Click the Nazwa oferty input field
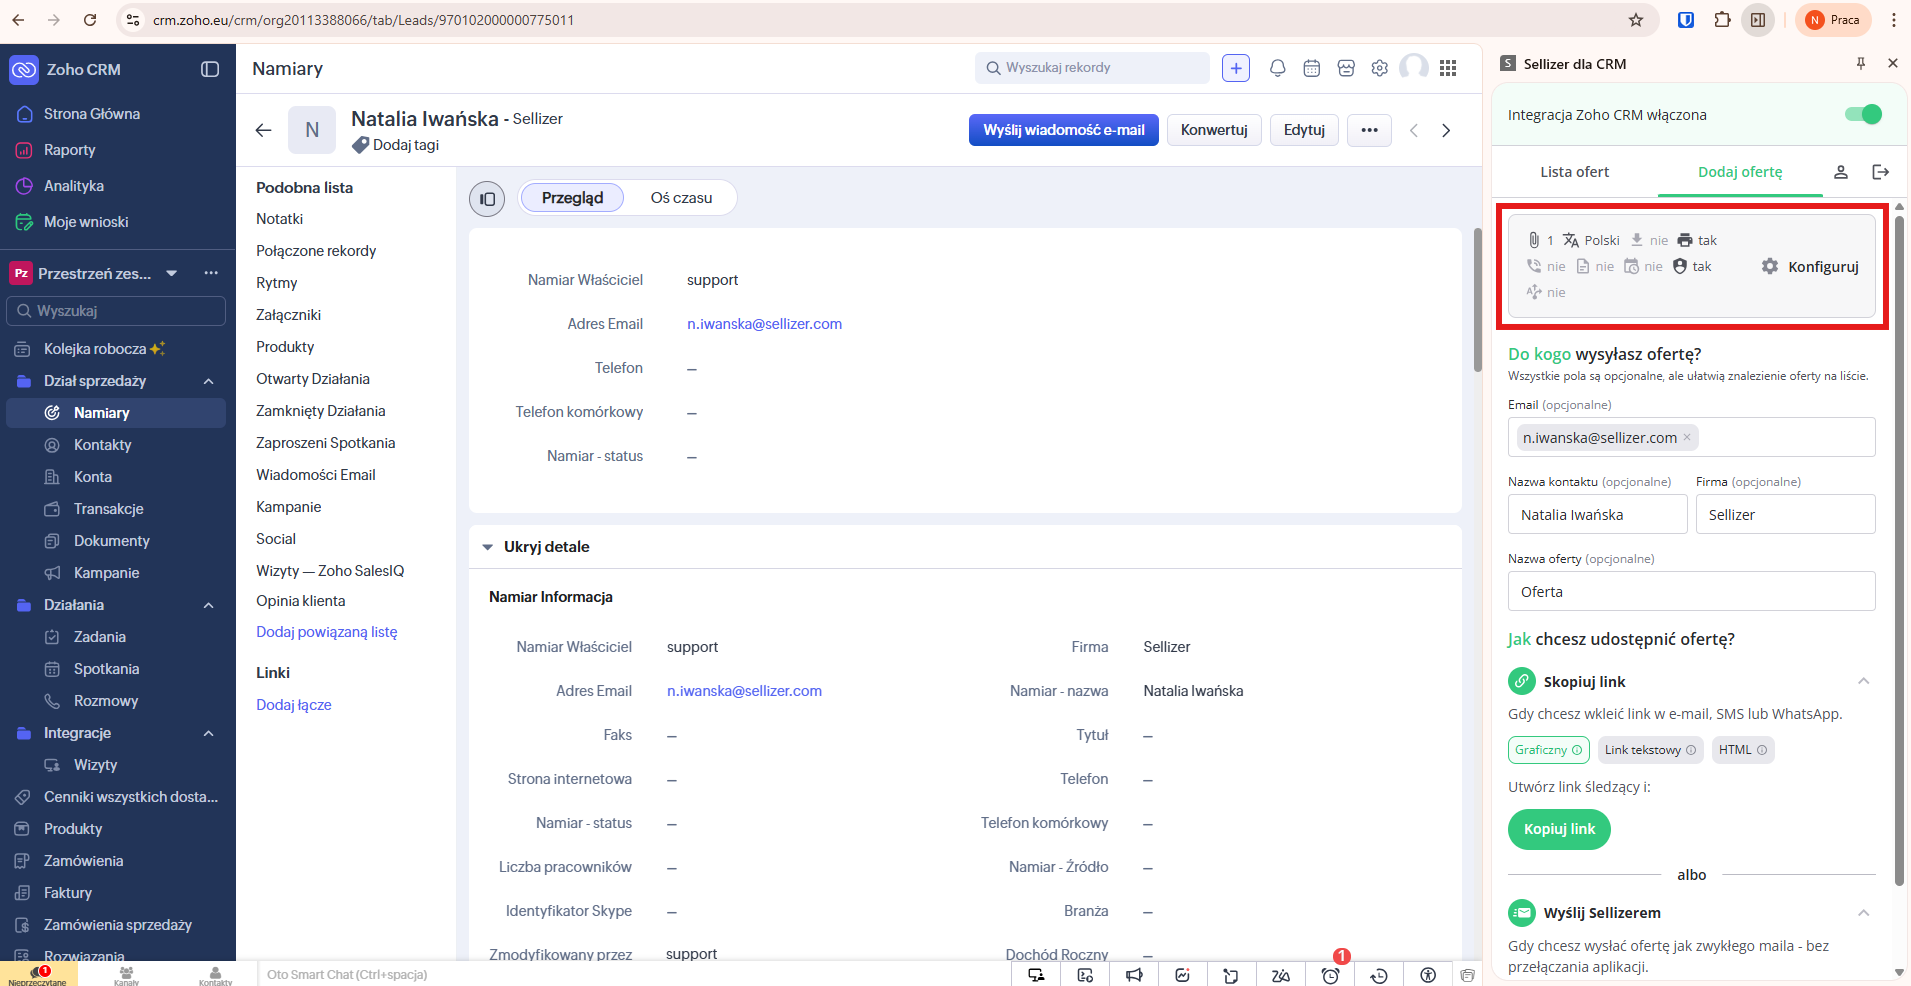 click(1690, 591)
